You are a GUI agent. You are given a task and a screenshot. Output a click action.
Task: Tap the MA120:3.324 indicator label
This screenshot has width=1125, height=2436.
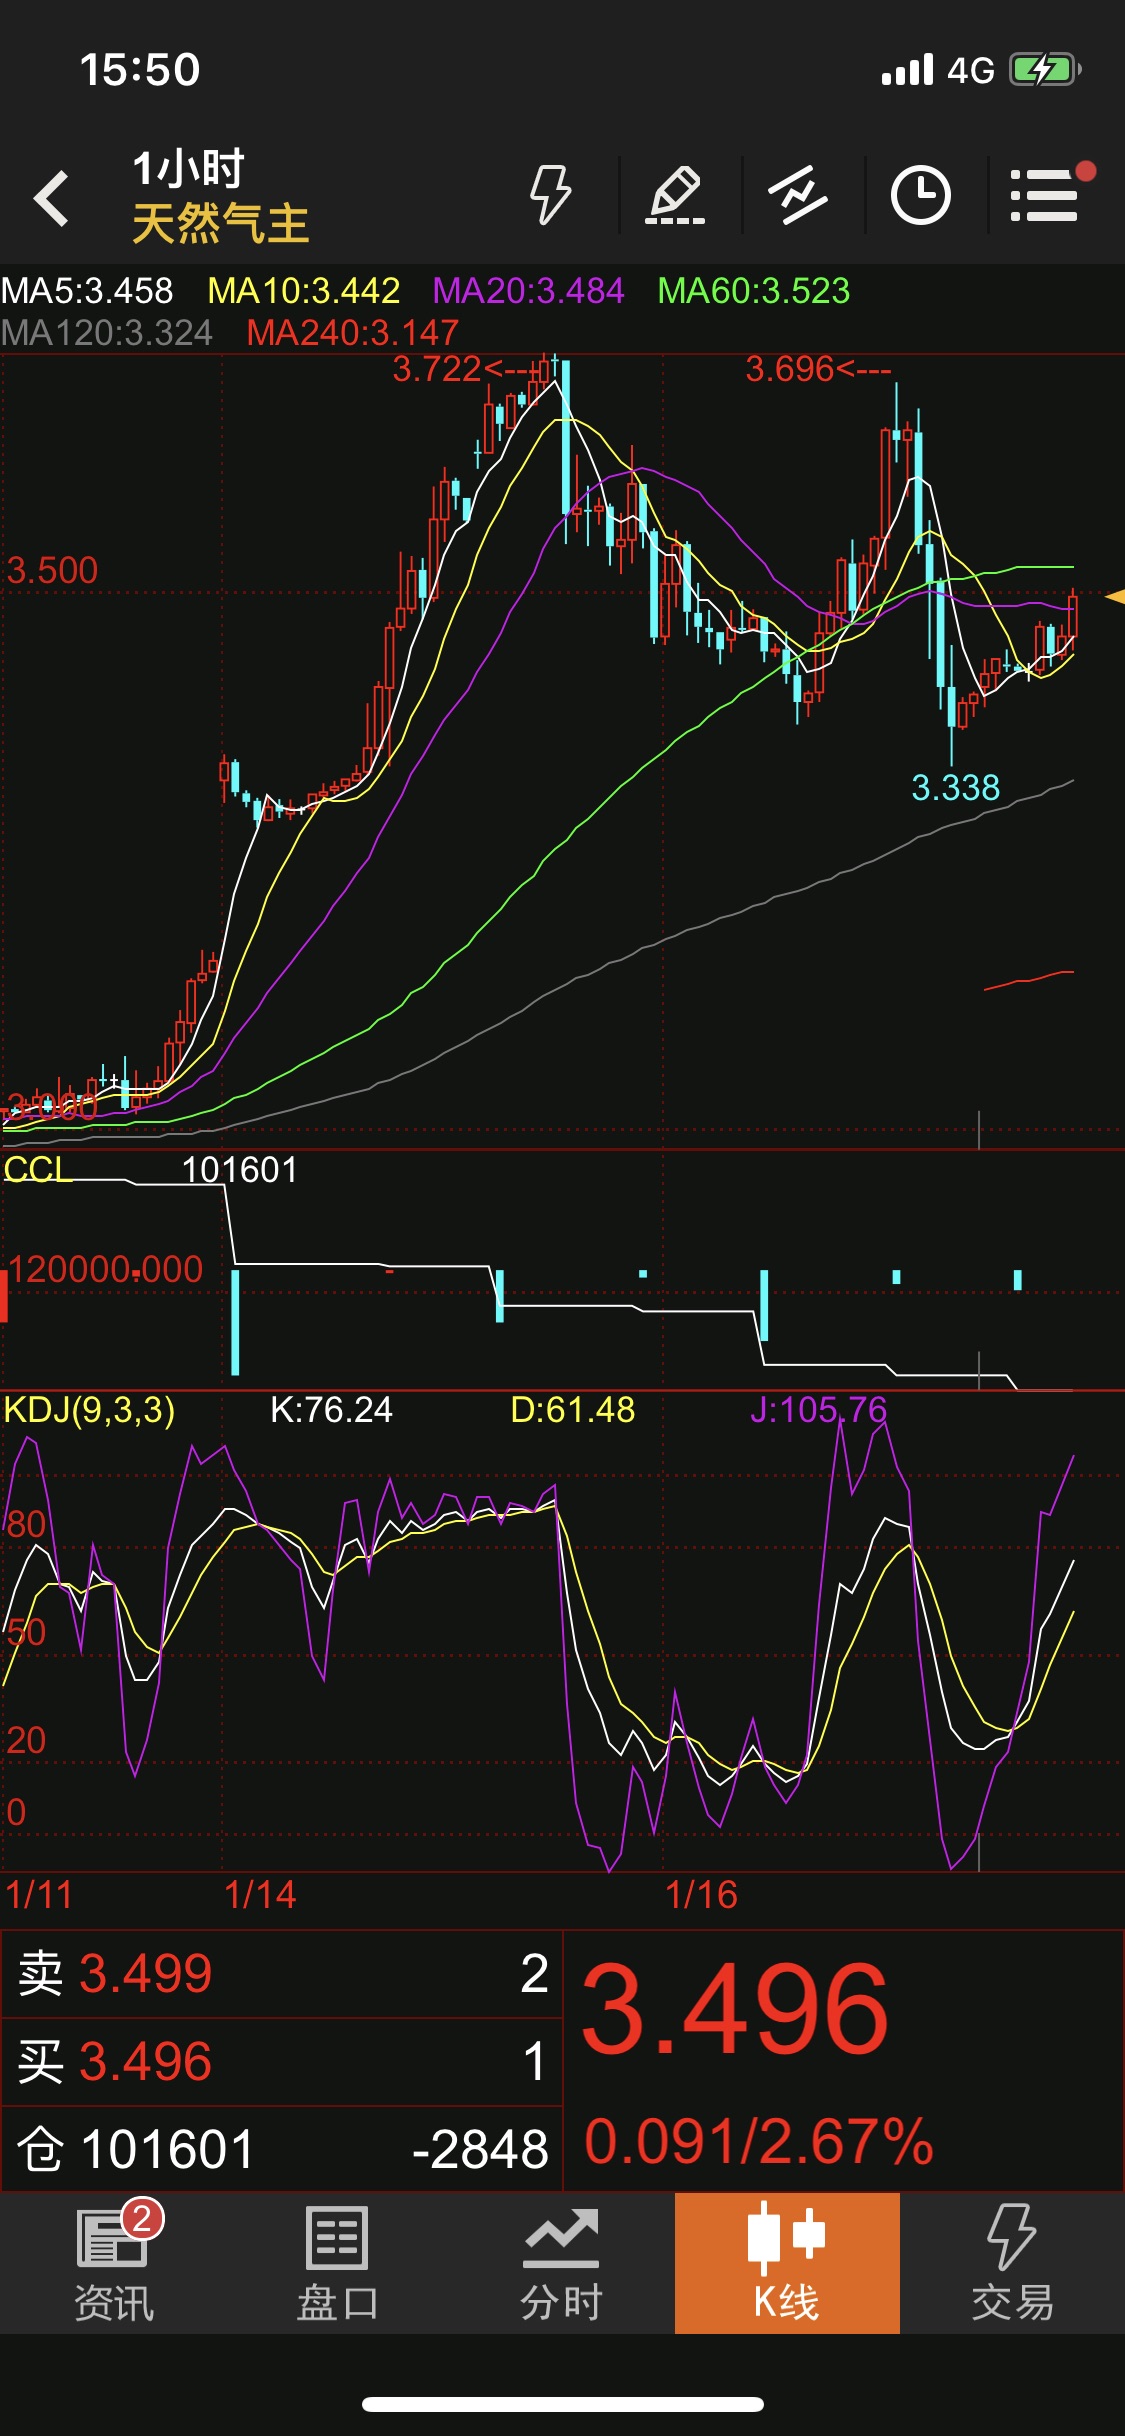point(107,333)
